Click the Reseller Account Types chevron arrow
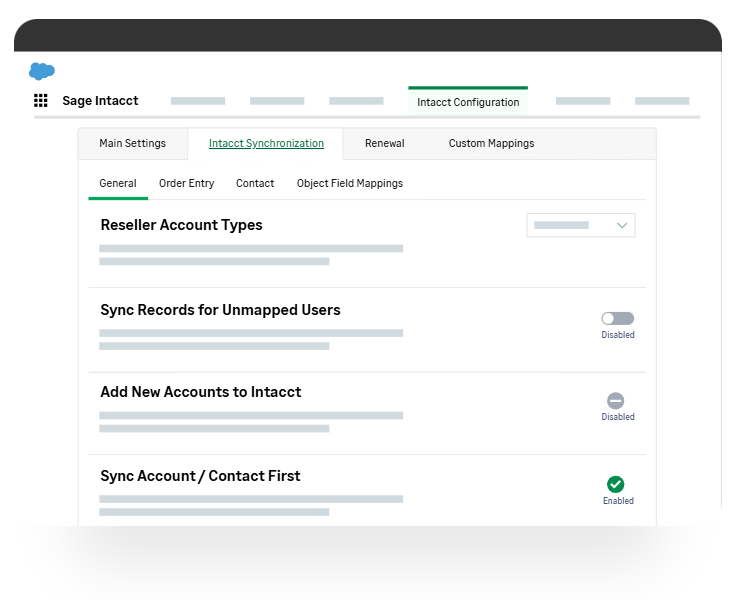The image size is (741, 600). 622,225
